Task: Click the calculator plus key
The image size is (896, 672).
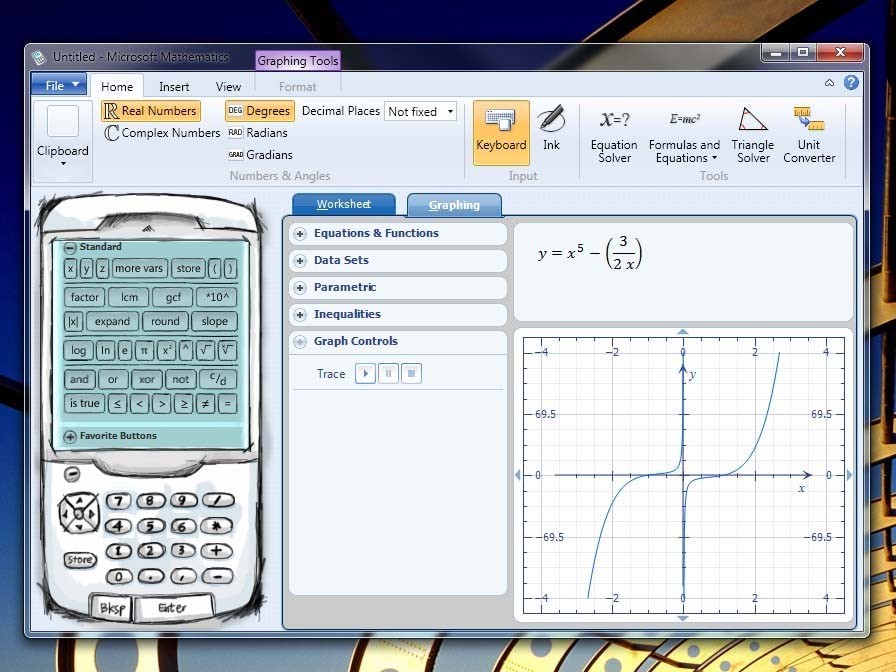Action: coord(217,551)
